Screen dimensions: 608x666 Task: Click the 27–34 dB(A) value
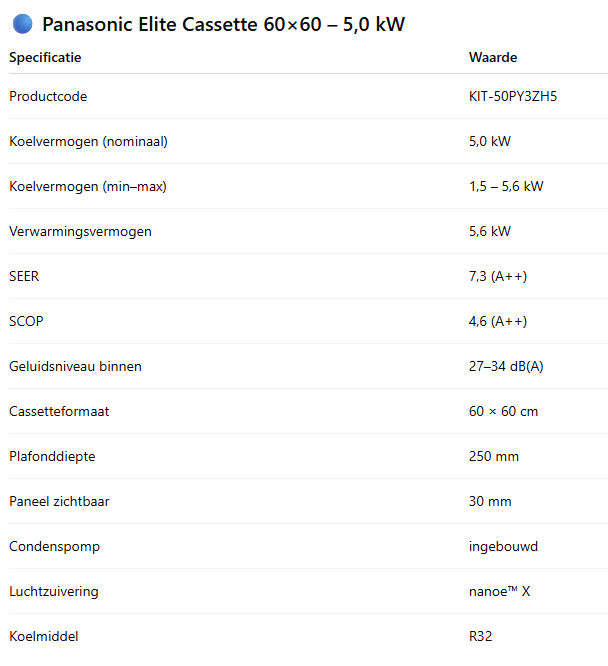506,367
